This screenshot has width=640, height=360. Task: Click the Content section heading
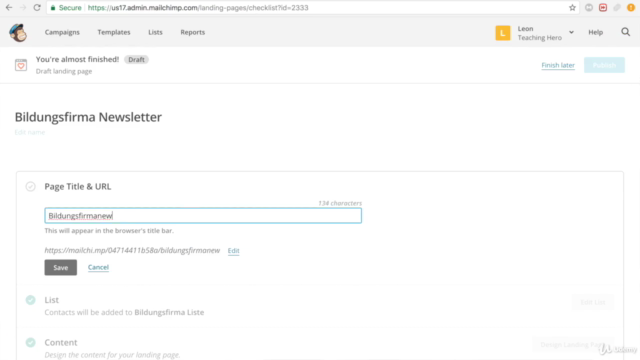pyautogui.click(x=61, y=342)
